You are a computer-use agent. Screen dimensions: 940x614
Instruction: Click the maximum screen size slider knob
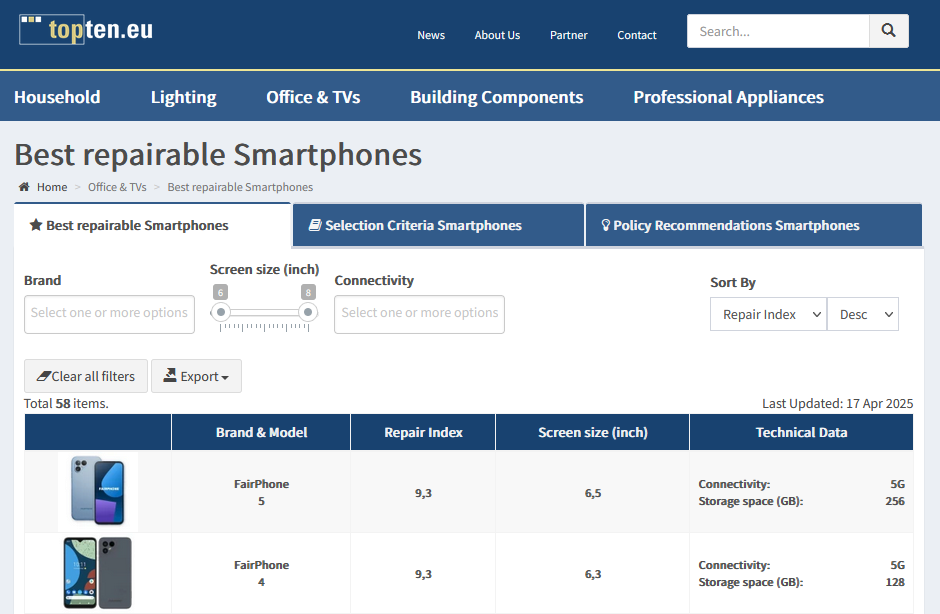coord(308,313)
